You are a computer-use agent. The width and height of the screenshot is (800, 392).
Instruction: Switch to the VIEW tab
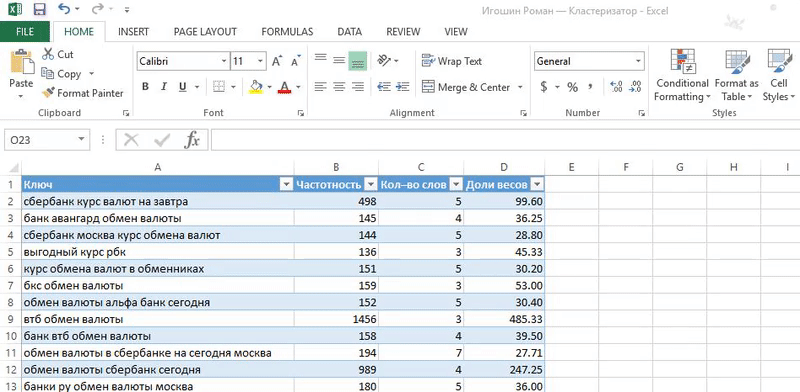(456, 32)
